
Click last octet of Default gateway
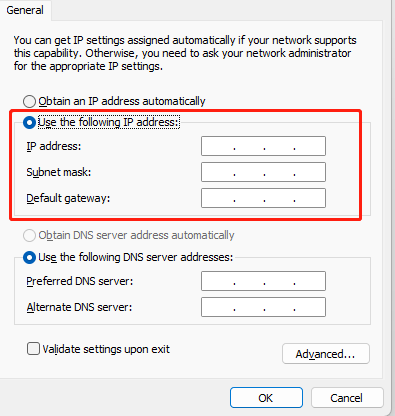310,198
